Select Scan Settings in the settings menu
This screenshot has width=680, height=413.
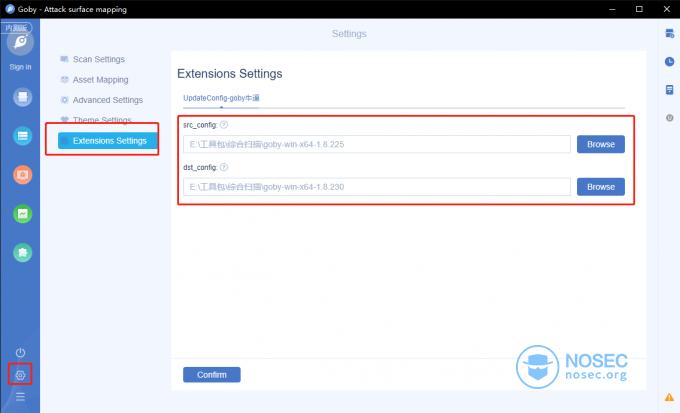coord(93,59)
